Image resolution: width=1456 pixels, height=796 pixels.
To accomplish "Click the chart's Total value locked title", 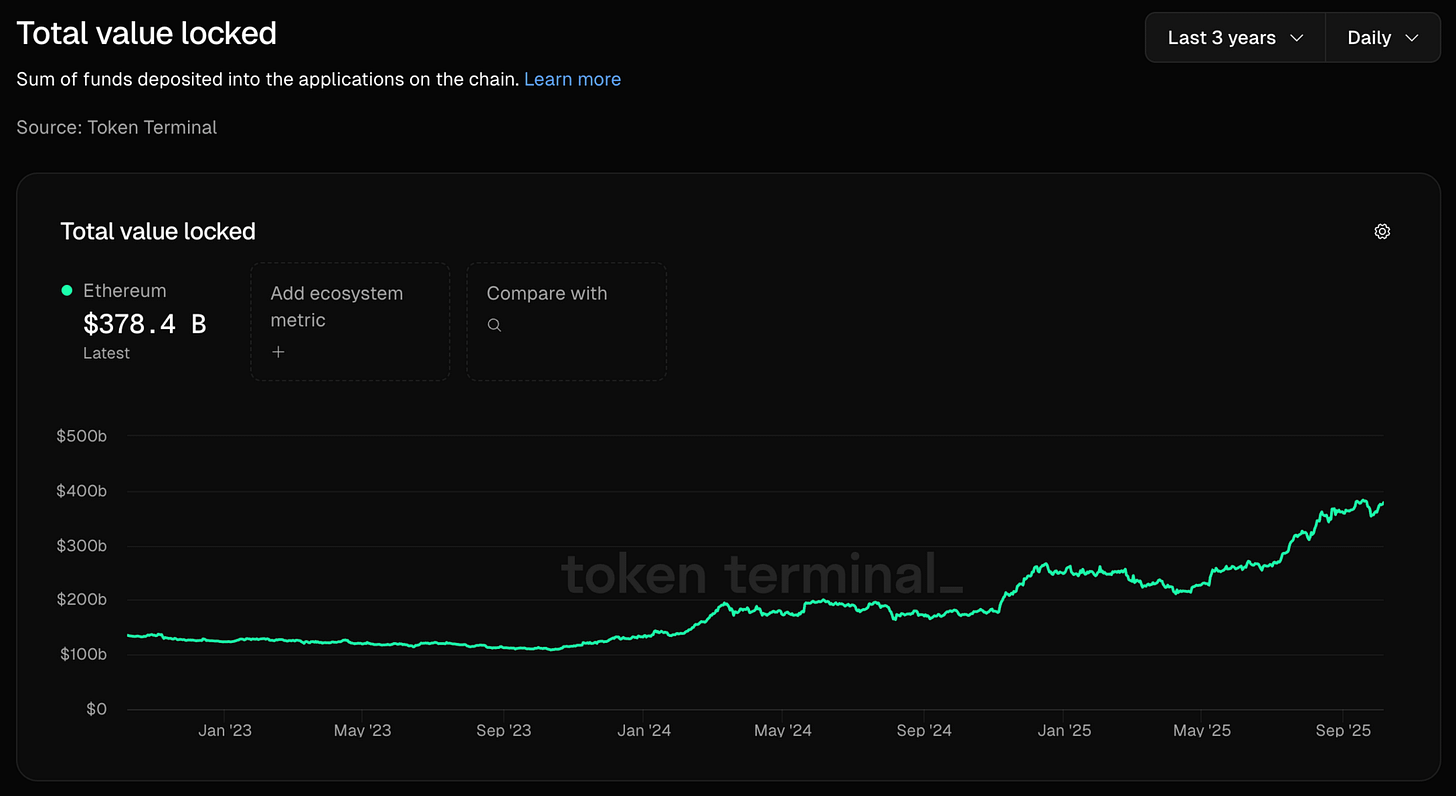I will pyautogui.click(x=158, y=231).
